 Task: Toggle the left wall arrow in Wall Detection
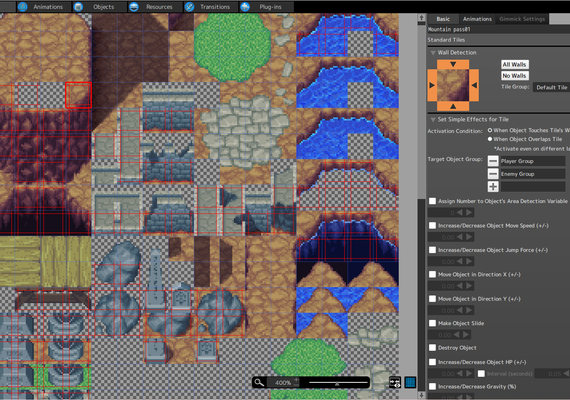pyautogui.click(x=432, y=85)
